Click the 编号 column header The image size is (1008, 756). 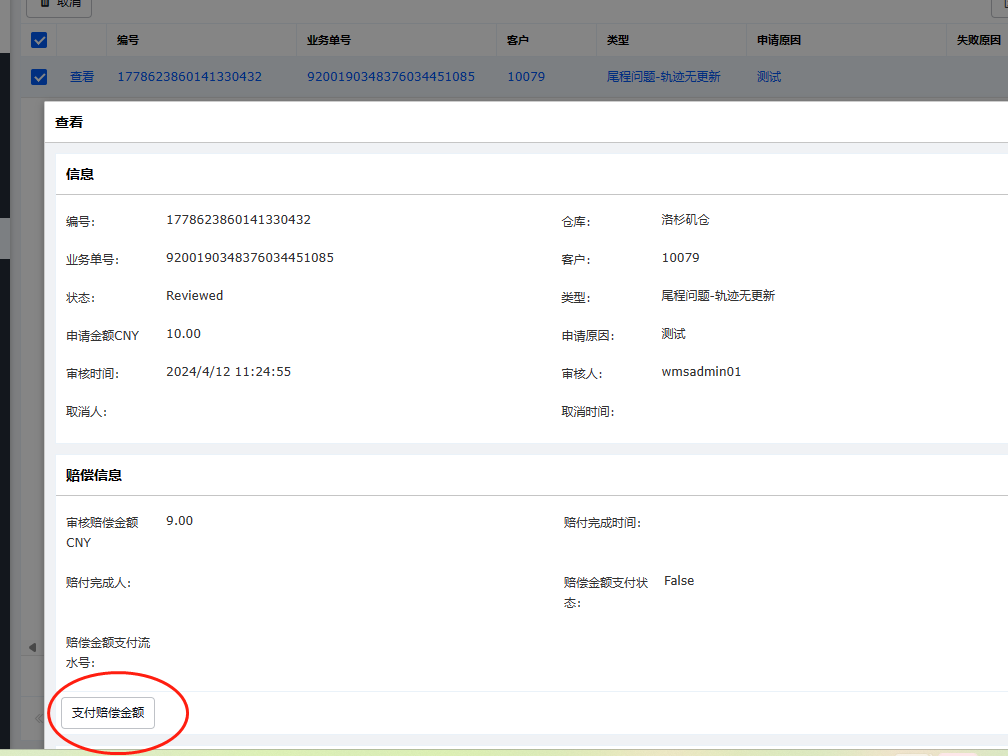click(x=128, y=41)
